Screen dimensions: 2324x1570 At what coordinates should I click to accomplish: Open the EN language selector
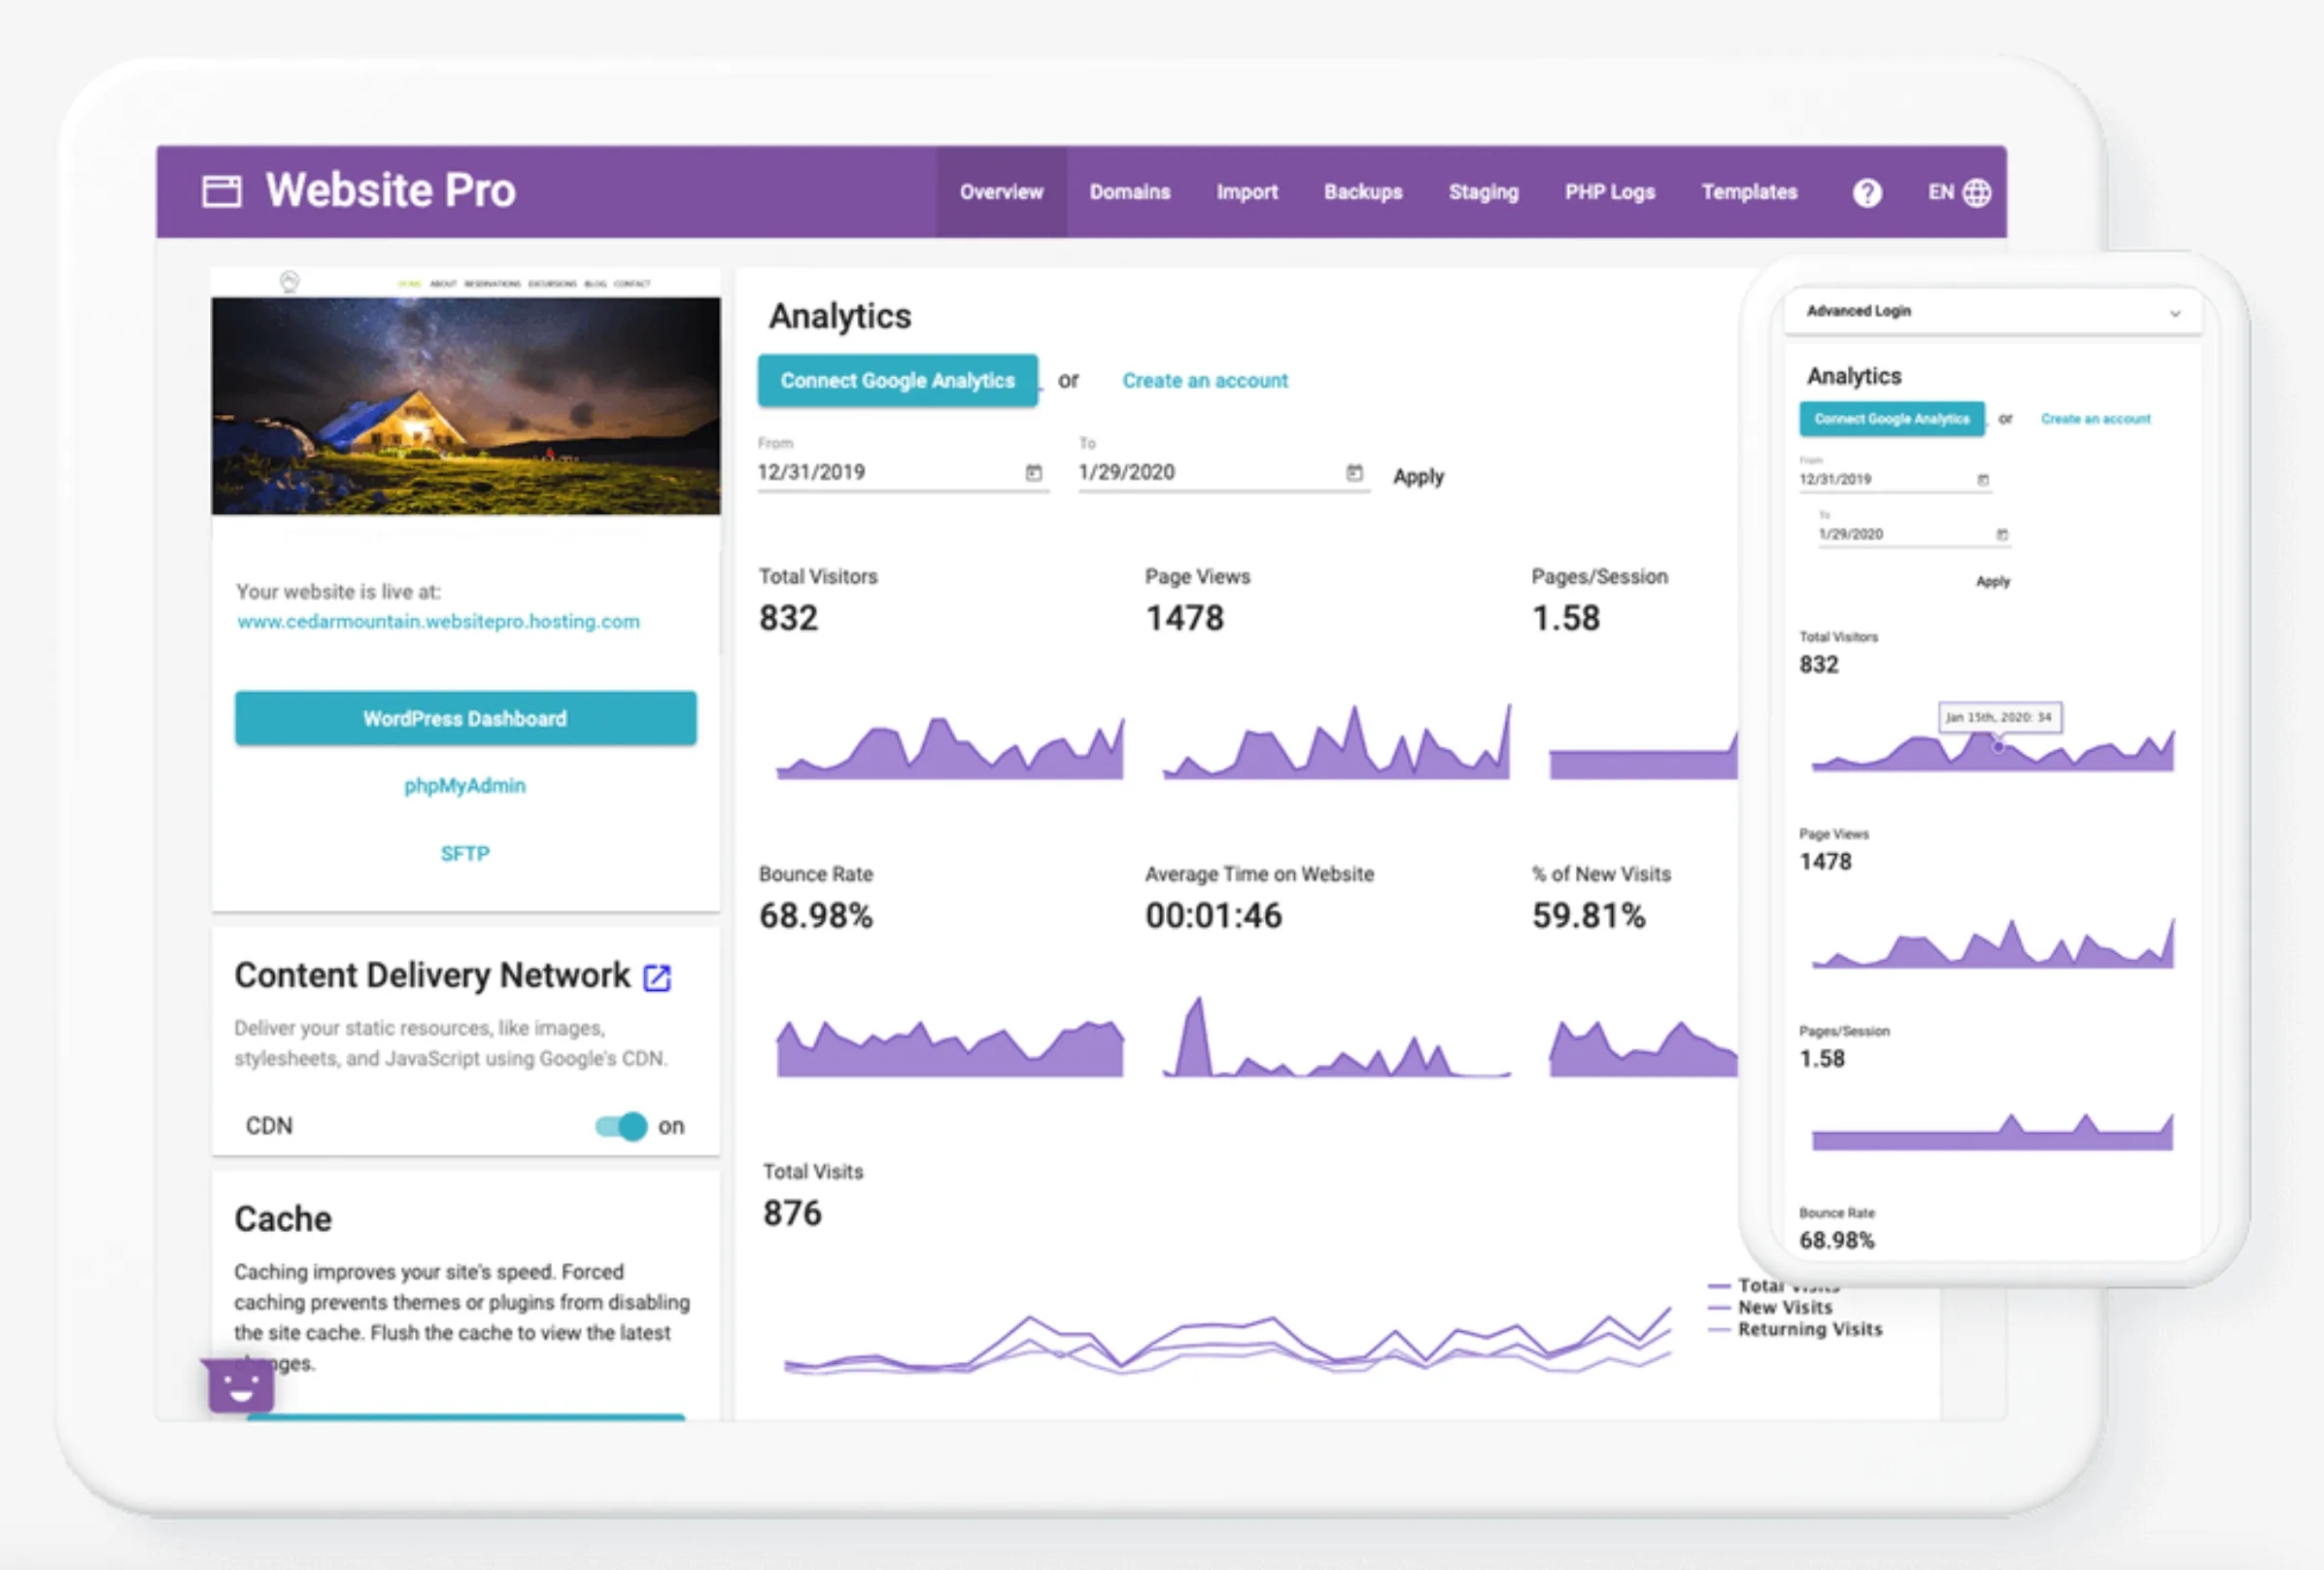(1940, 192)
